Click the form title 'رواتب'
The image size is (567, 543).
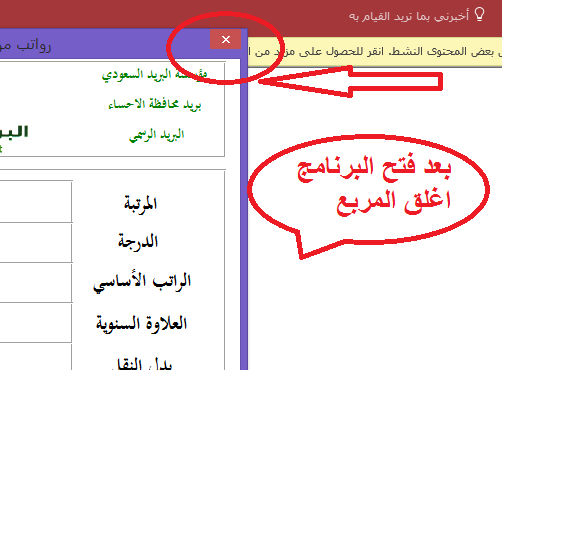34,46
